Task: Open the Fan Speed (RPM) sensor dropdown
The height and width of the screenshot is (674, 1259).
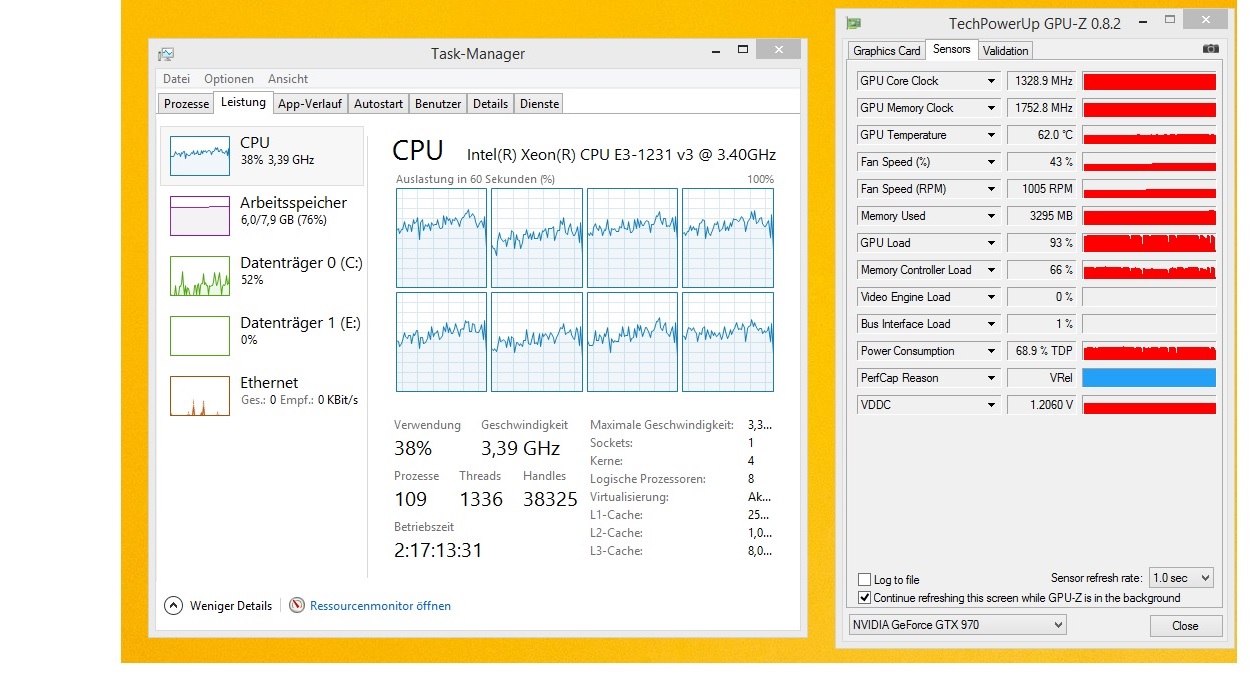Action: click(x=991, y=189)
